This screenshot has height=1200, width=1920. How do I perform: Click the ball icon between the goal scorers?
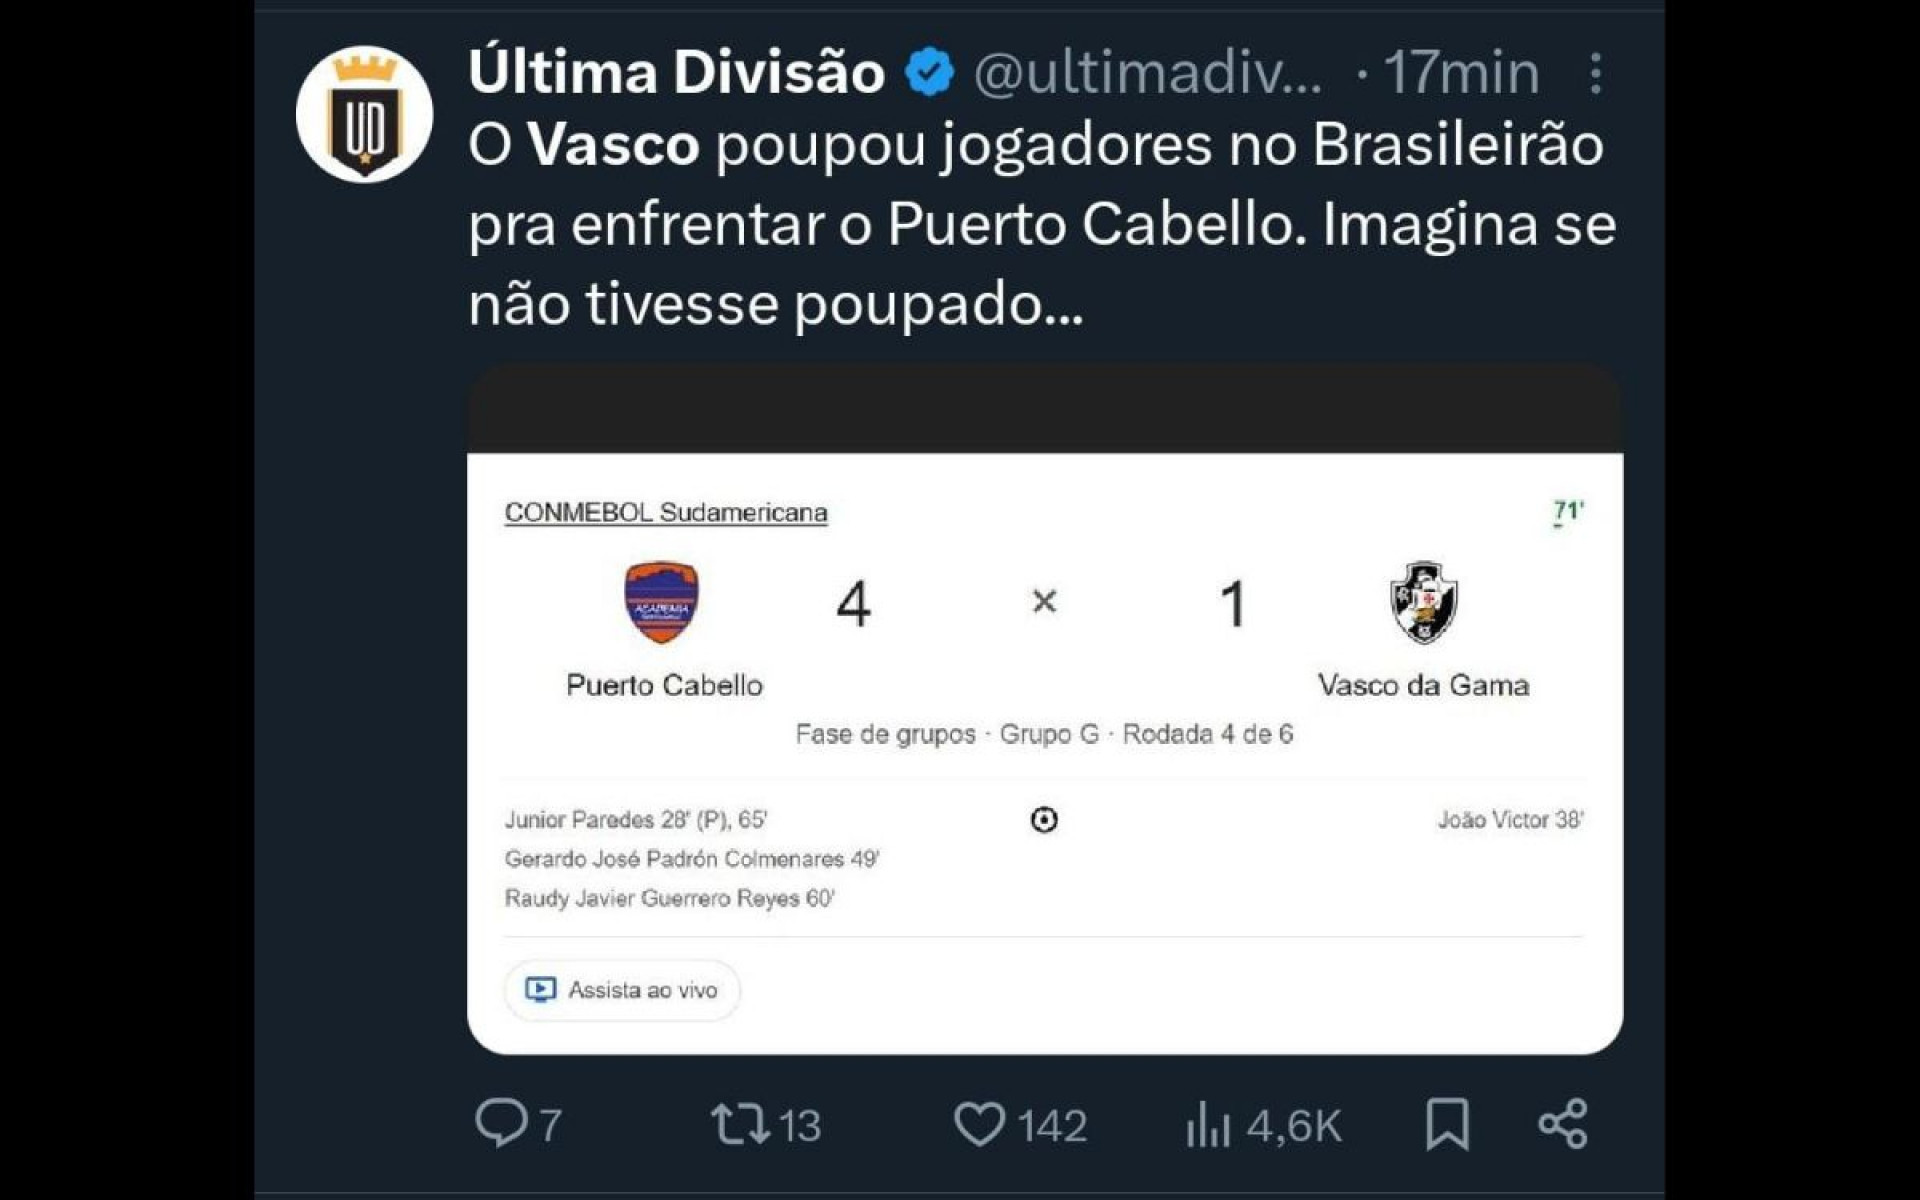(x=1044, y=821)
